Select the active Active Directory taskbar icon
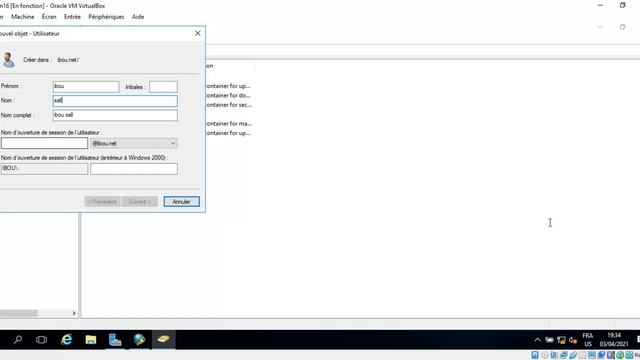640x360 pixels. (163, 340)
